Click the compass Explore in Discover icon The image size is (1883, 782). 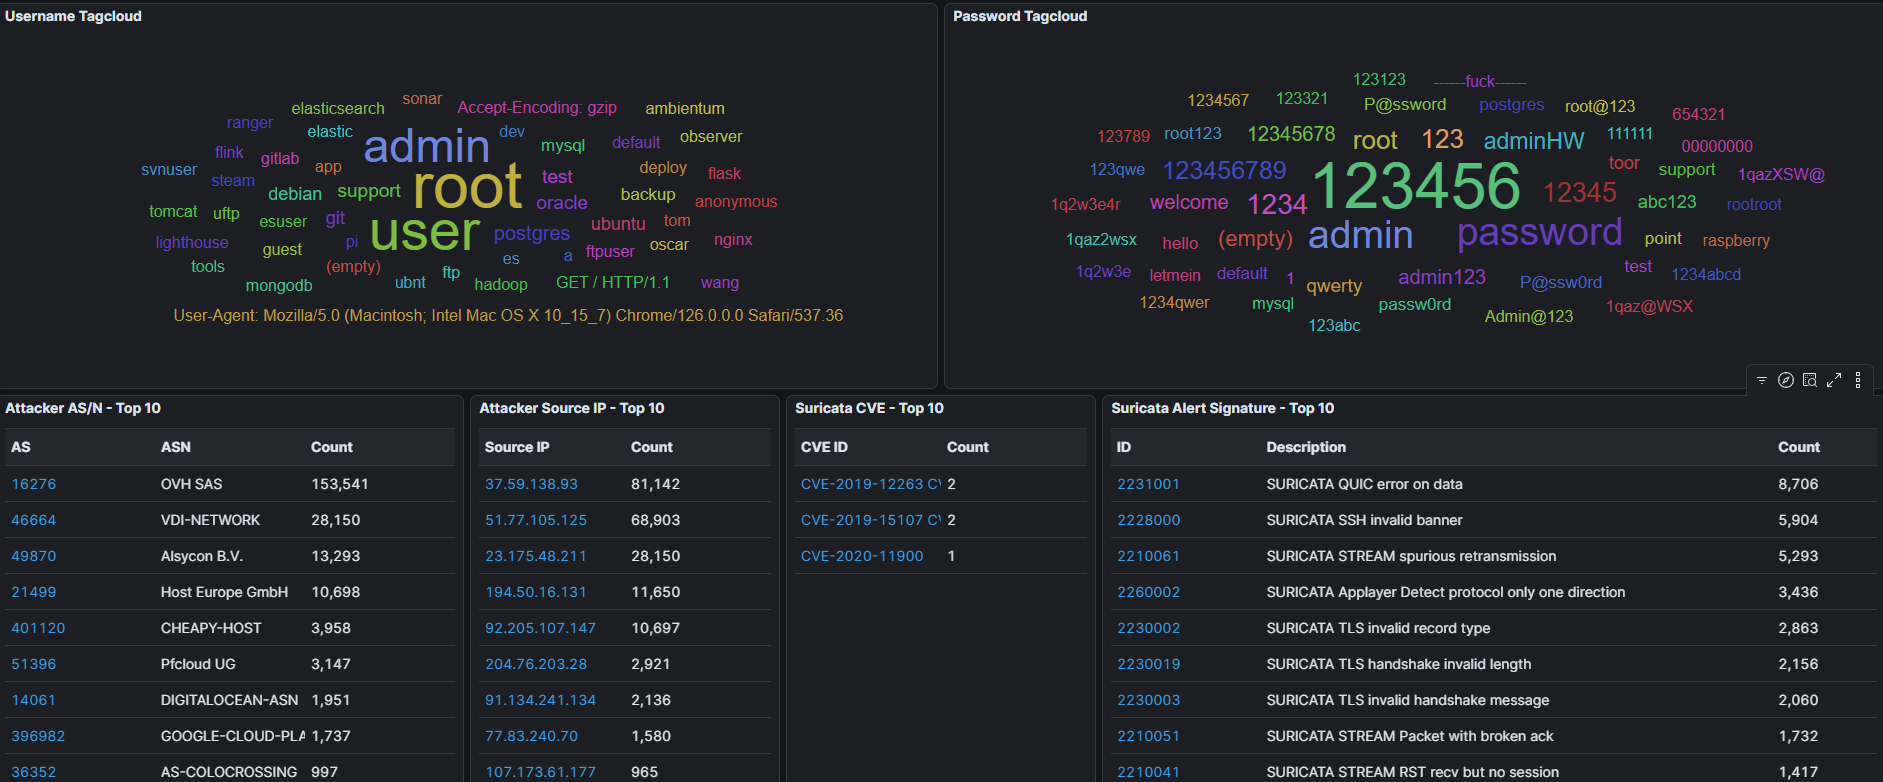(x=1786, y=380)
